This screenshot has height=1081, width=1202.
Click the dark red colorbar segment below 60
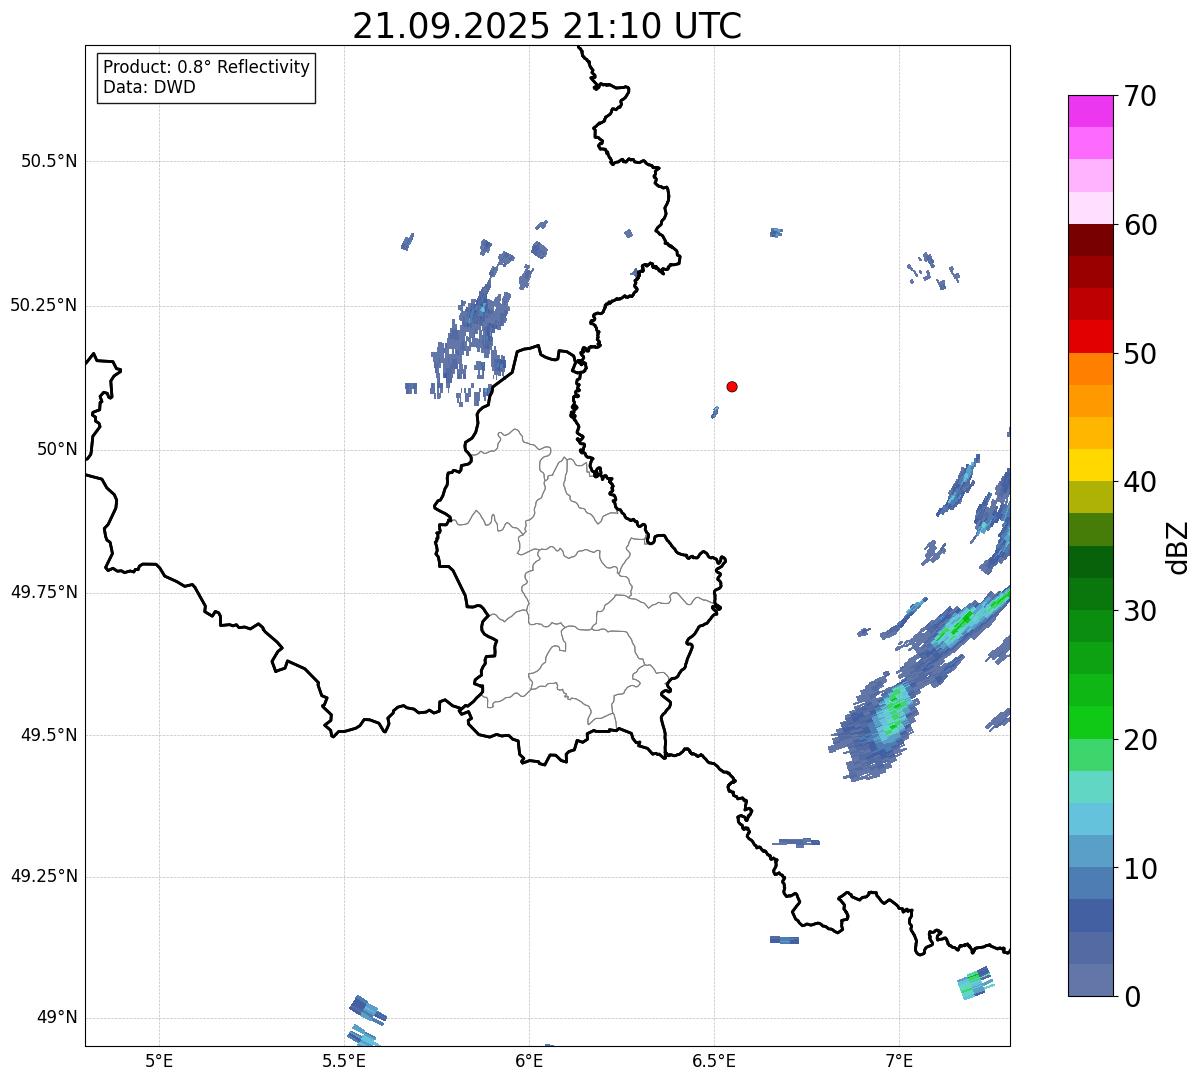(x=1090, y=240)
